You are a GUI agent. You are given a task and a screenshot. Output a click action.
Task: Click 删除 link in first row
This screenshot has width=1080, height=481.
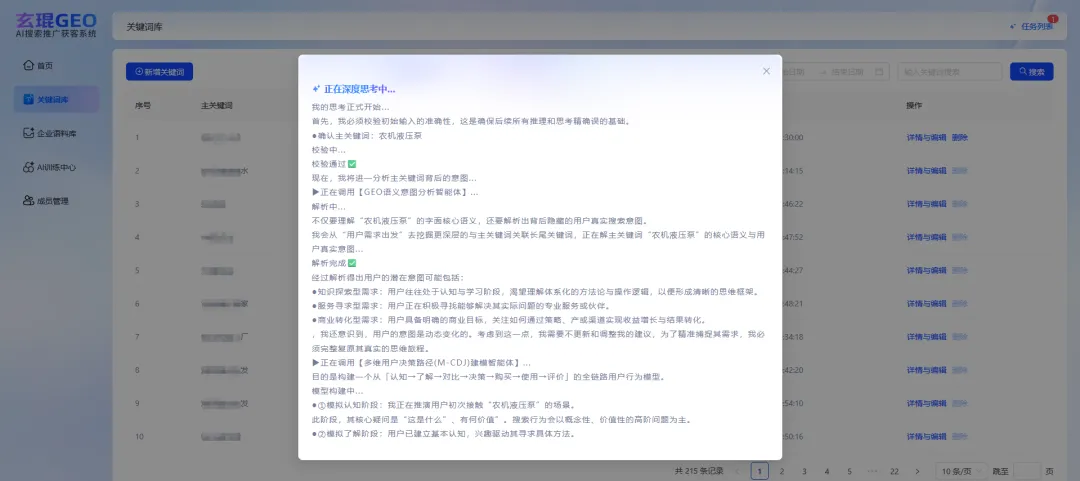tap(960, 137)
